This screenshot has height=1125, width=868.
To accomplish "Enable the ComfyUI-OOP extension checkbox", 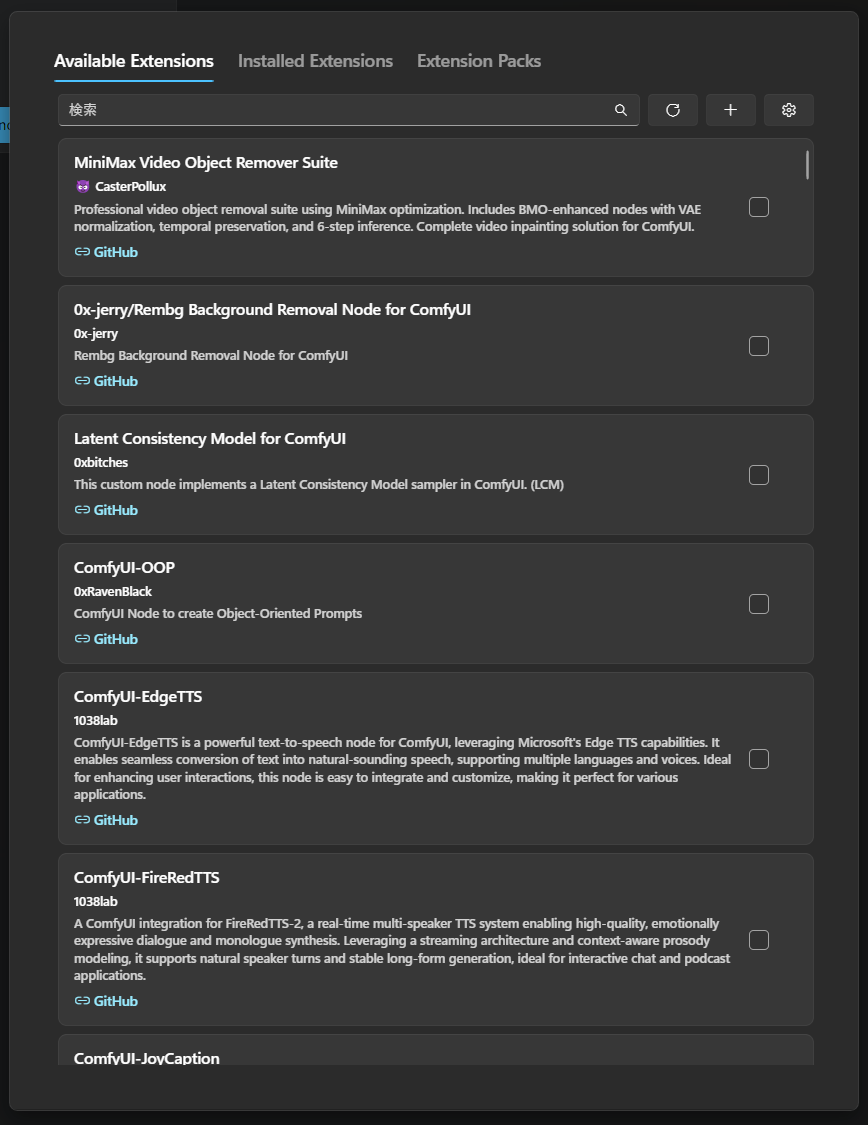I will 759,604.
